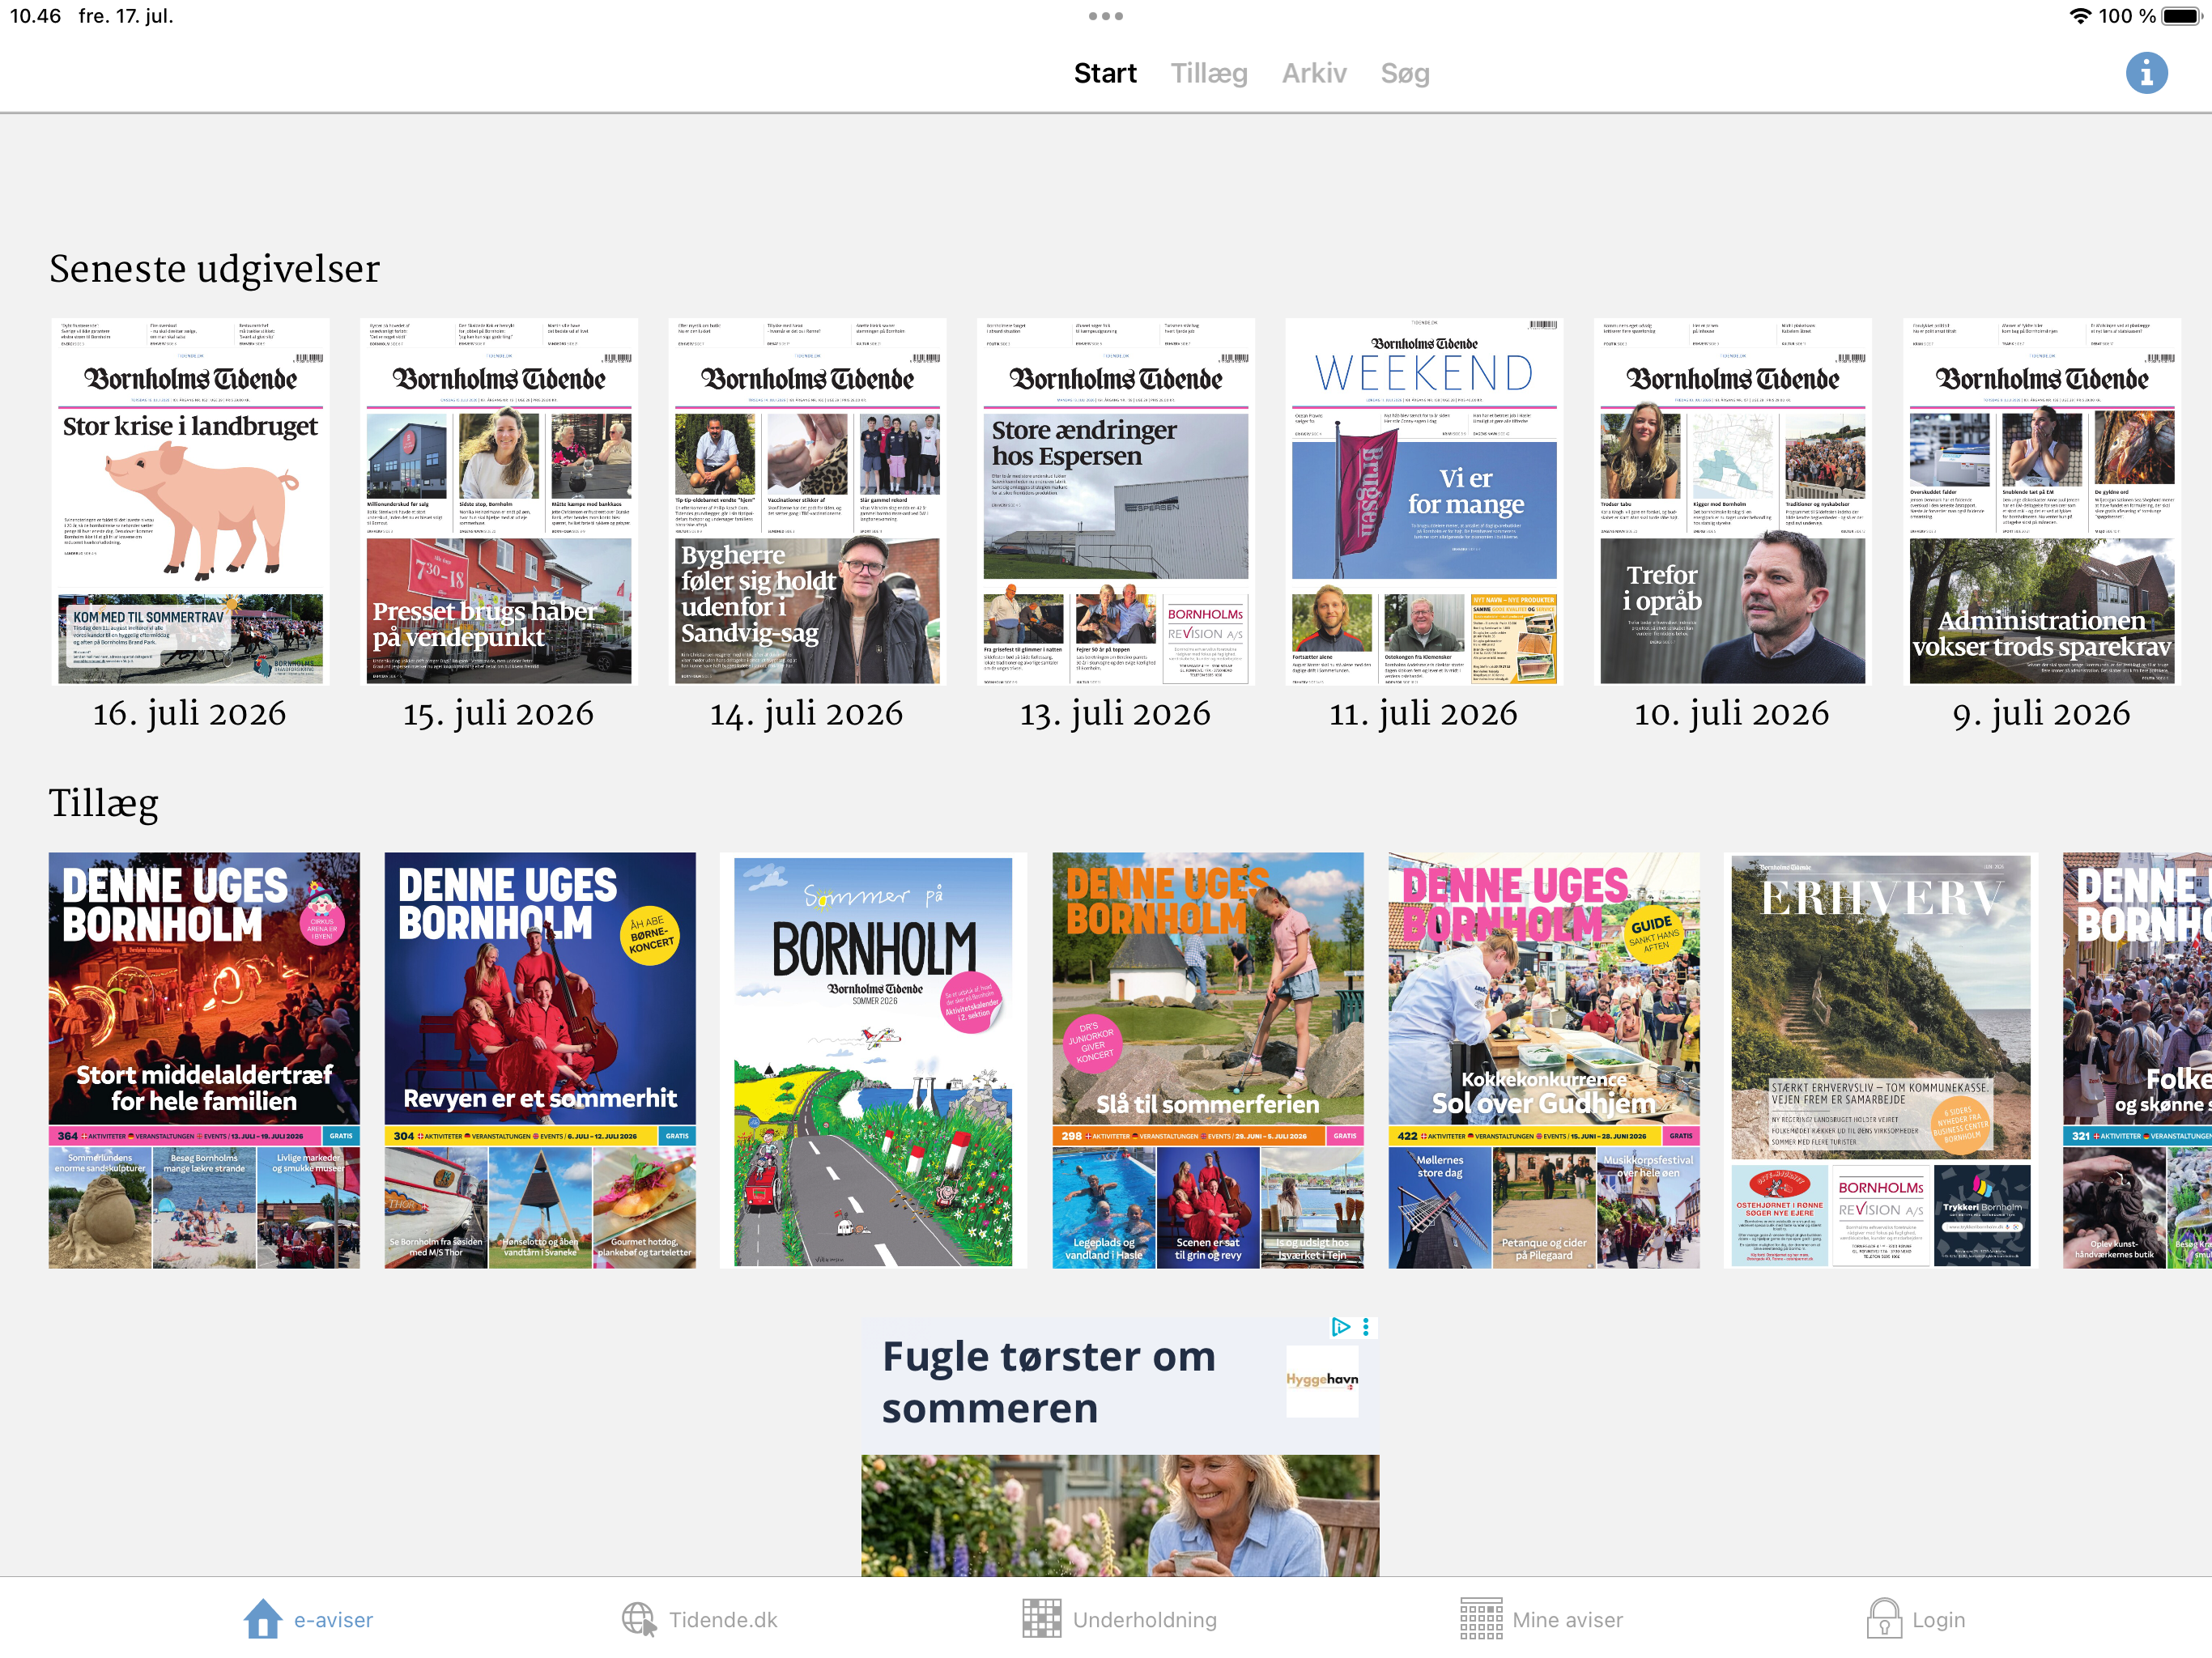Screen dimensions: 2212x1658
Task: Select the Tidende.dk label in bottom bar
Action: [x=723, y=1619]
